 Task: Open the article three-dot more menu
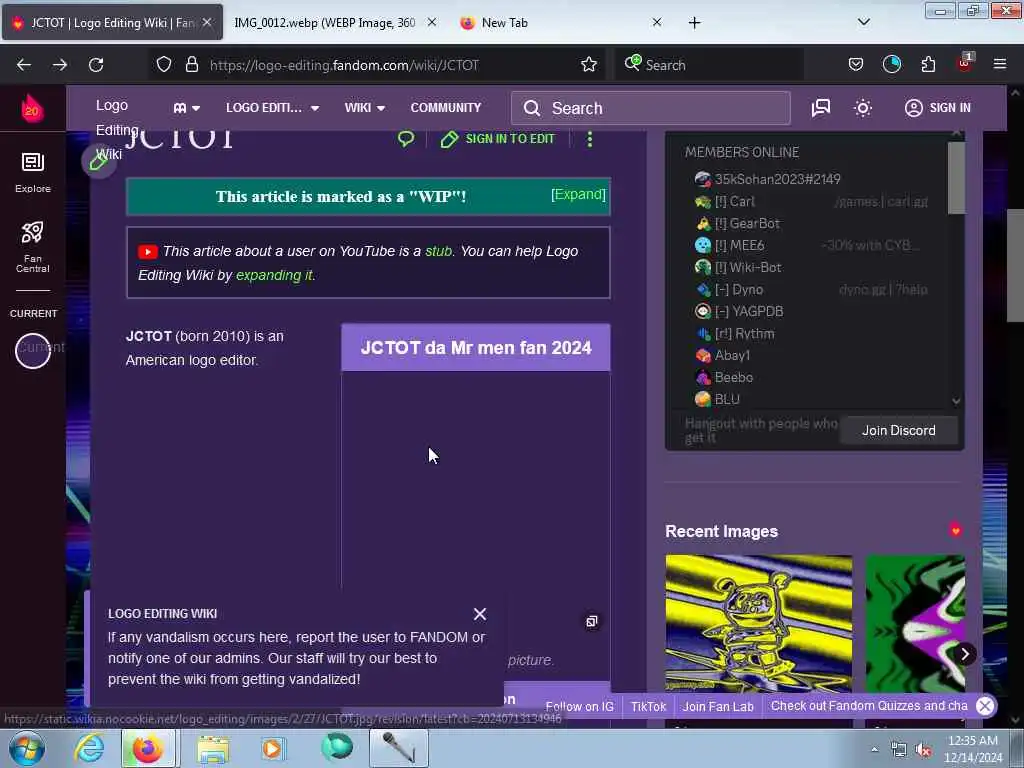point(589,139)
